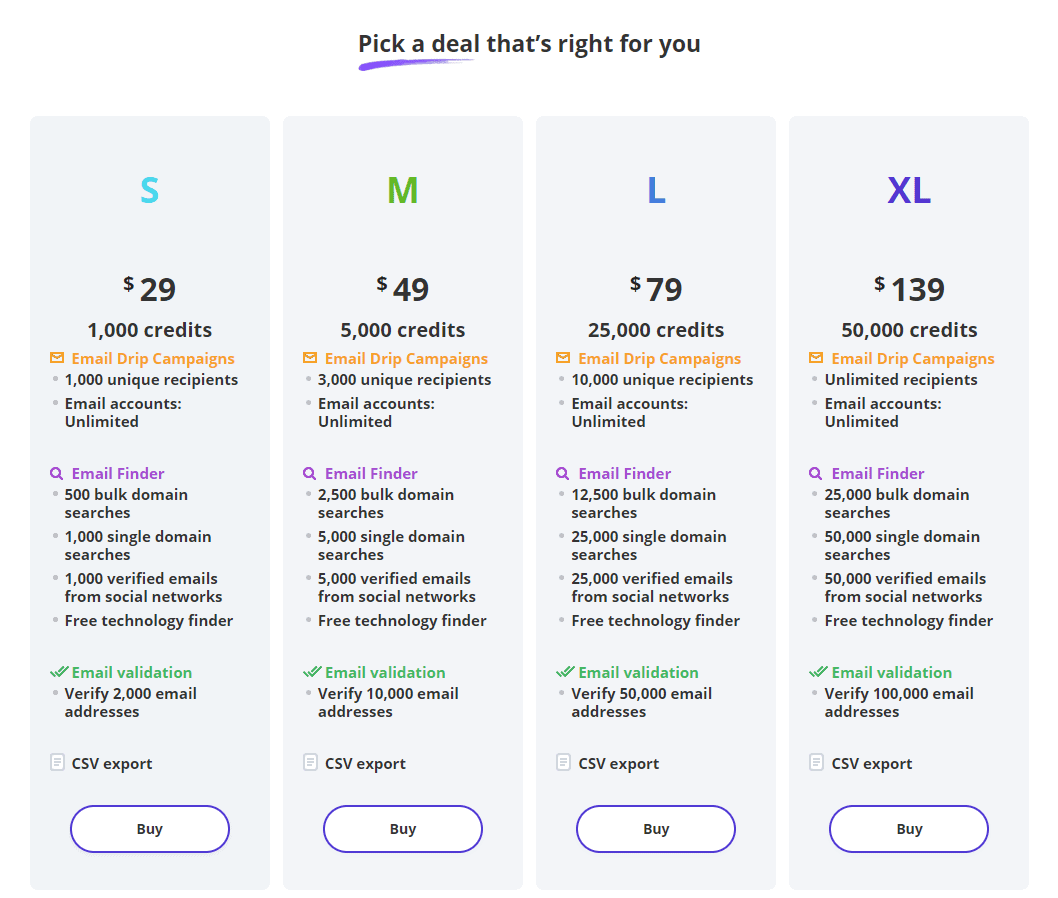Click the Email Finder heading in XL plan
The width and height of the screenshot is (1058, 898).
click(x=878, y=474)
